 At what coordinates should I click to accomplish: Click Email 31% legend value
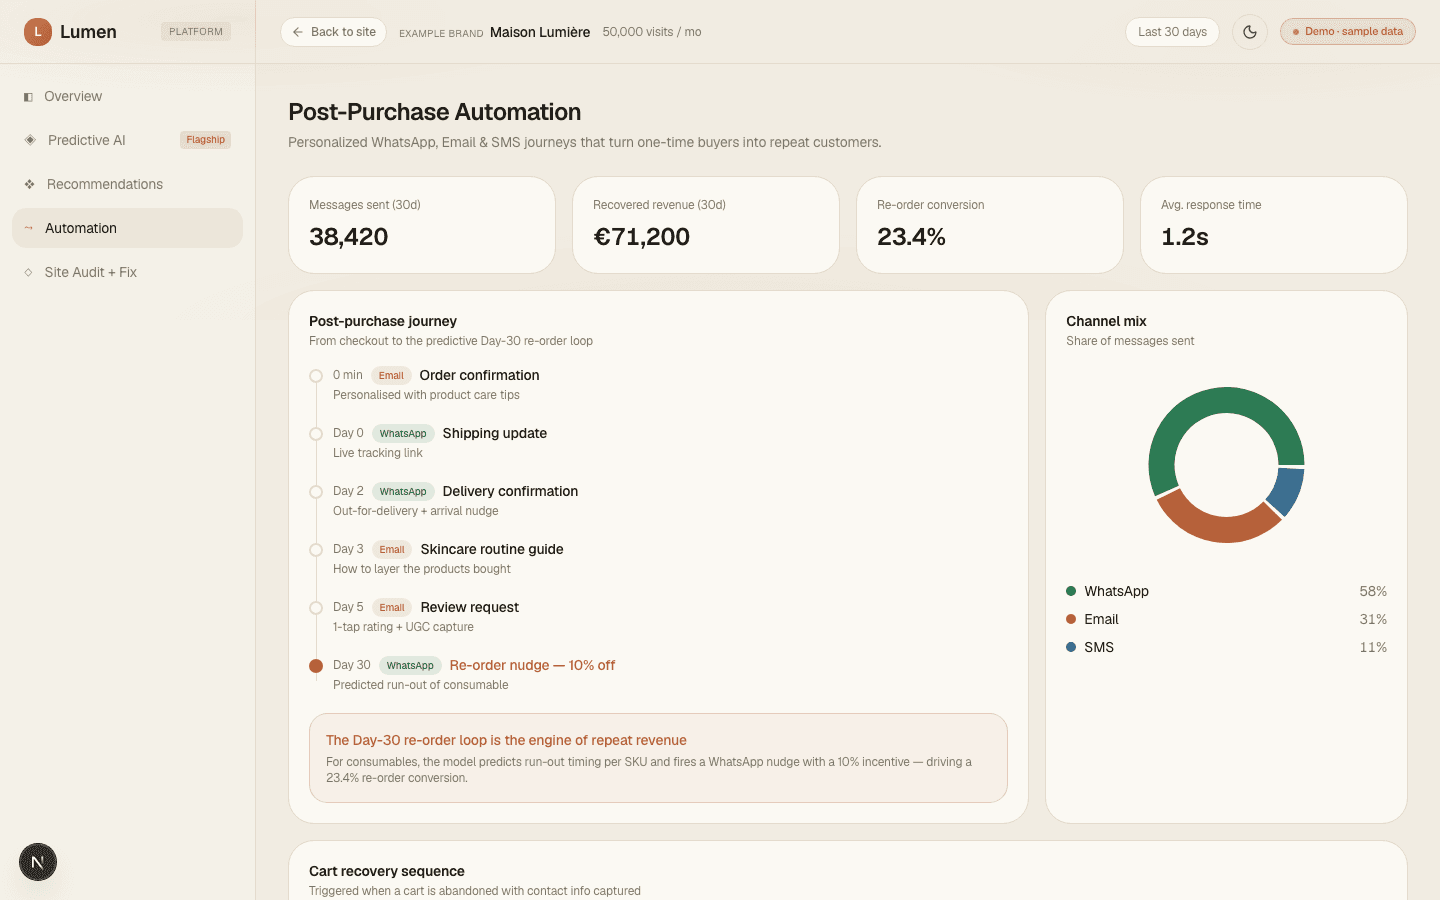[1373, 619]
